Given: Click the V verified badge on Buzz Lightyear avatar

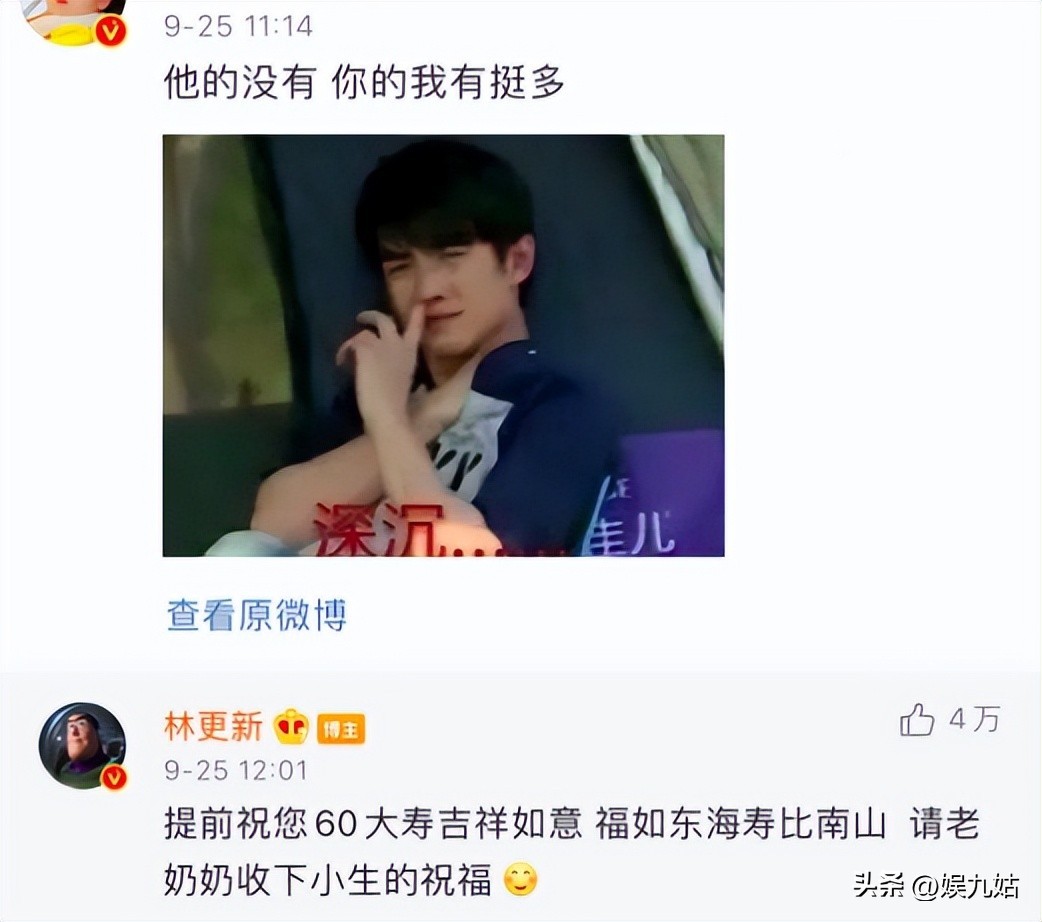Looking at the screenshot, I should pyautogui.click(x=113, y=776).
